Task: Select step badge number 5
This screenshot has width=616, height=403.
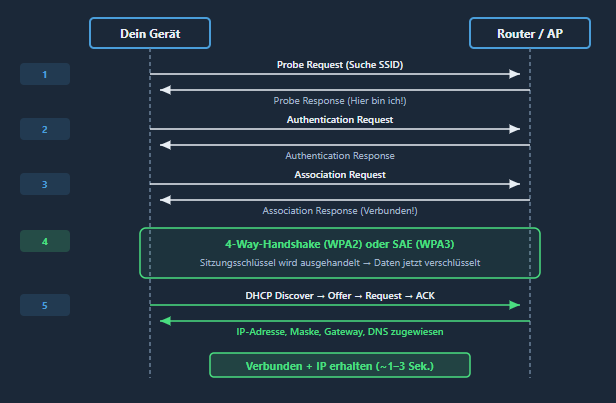Action: pyautogui.click(x=45, y=305)
